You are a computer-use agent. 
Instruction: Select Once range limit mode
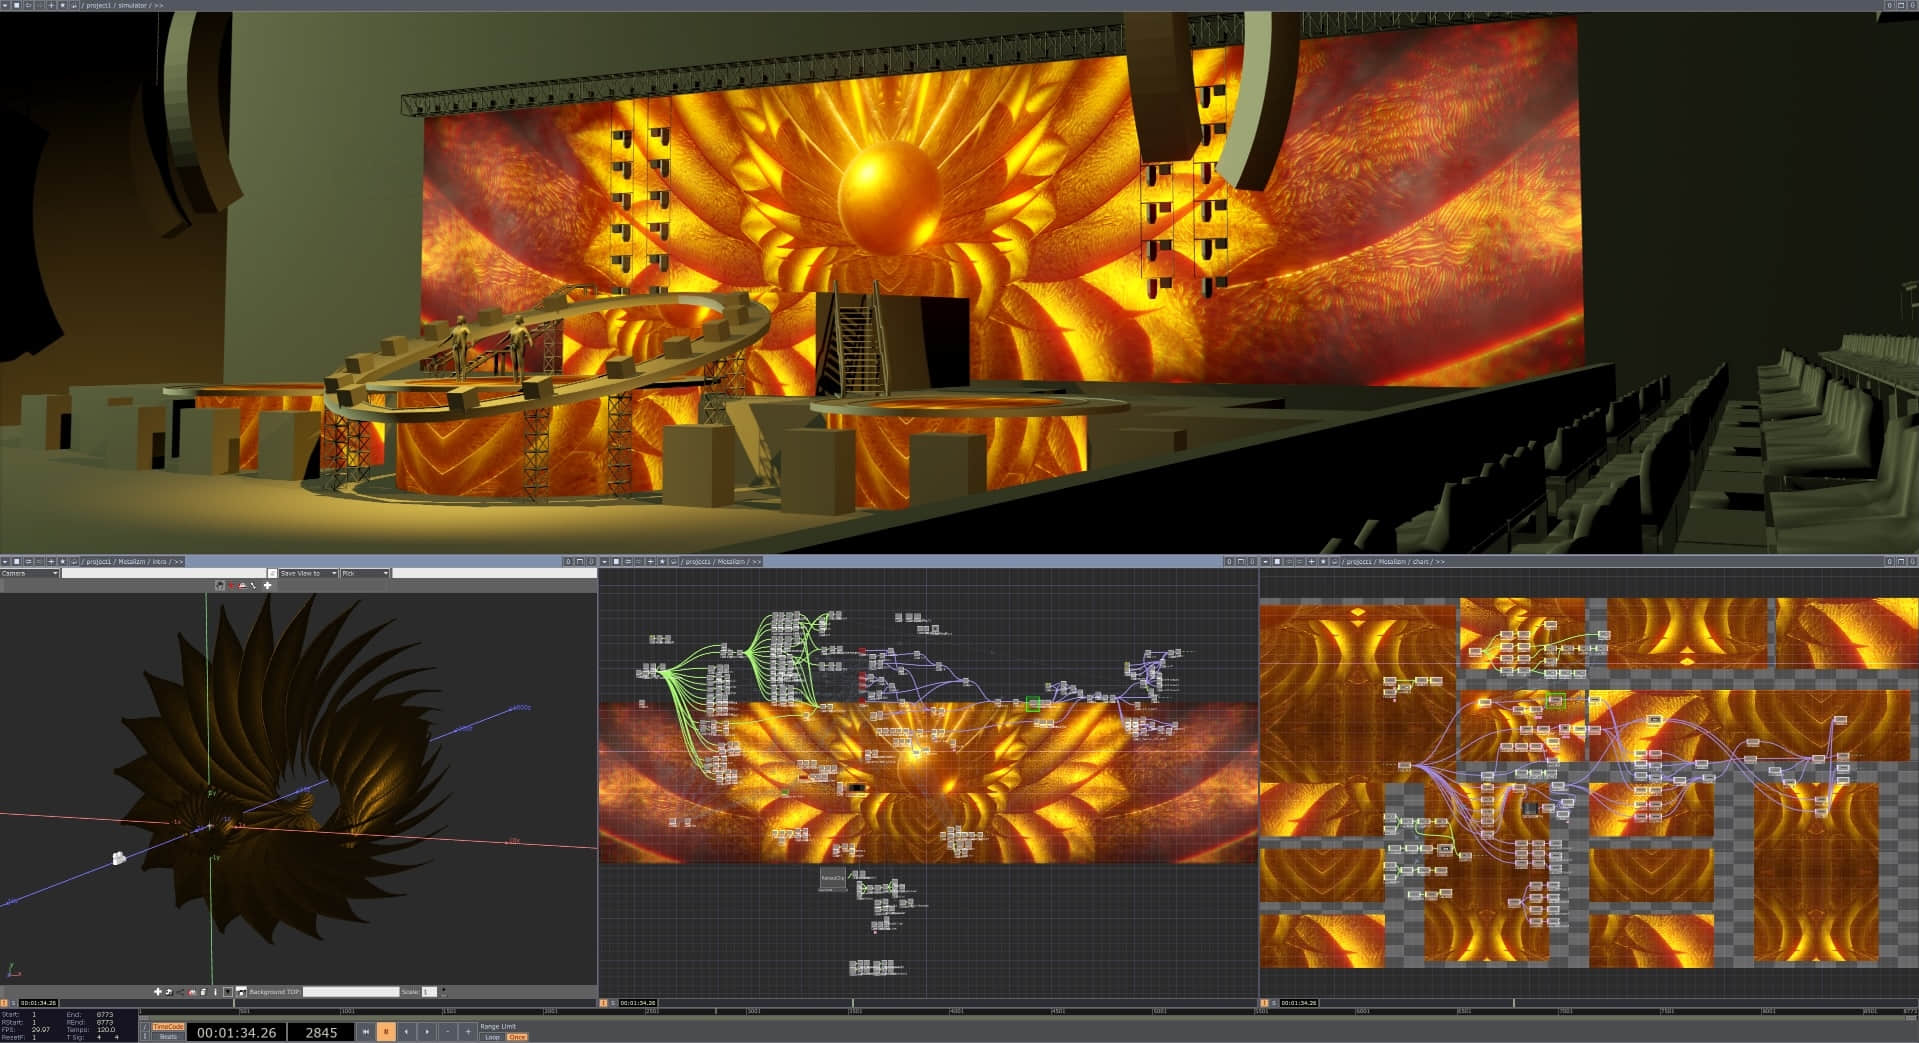pos(517,1037)
